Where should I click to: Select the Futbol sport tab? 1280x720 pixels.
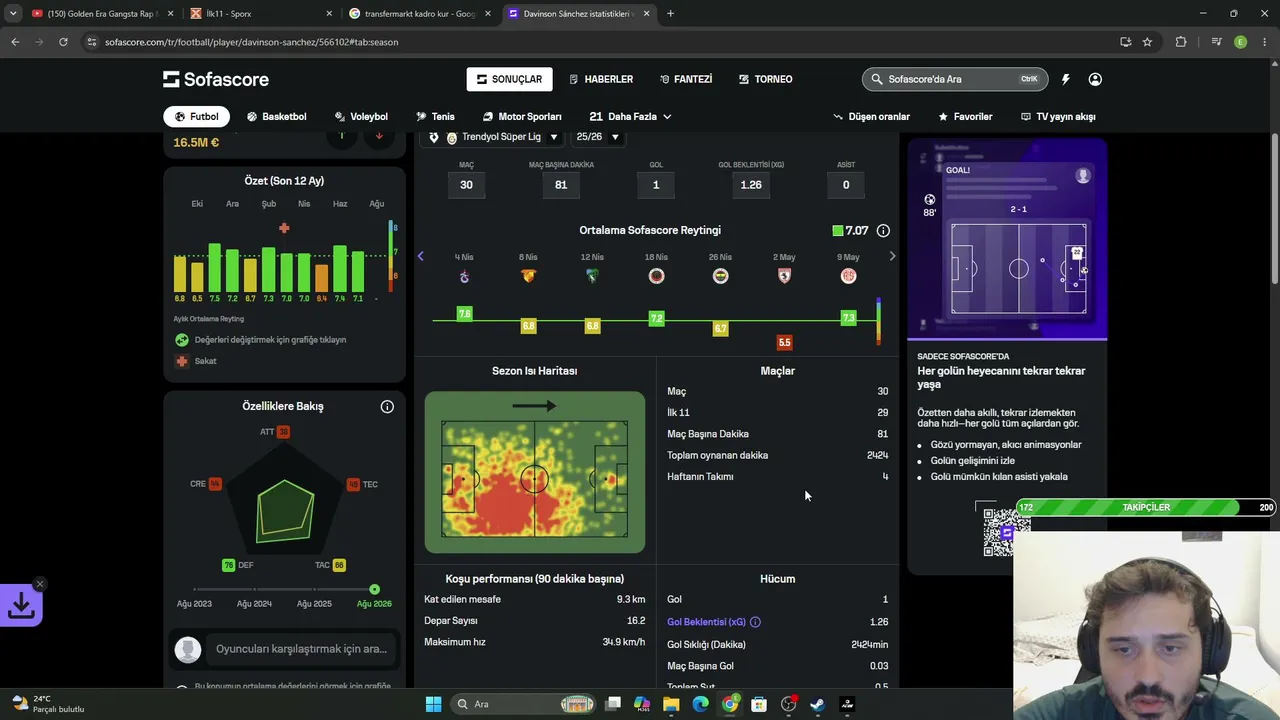tap(196, 116)
